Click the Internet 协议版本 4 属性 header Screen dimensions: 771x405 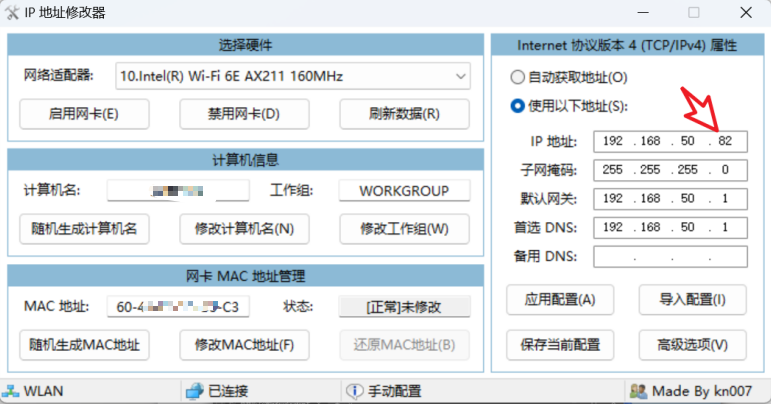(x=627, y=45)
